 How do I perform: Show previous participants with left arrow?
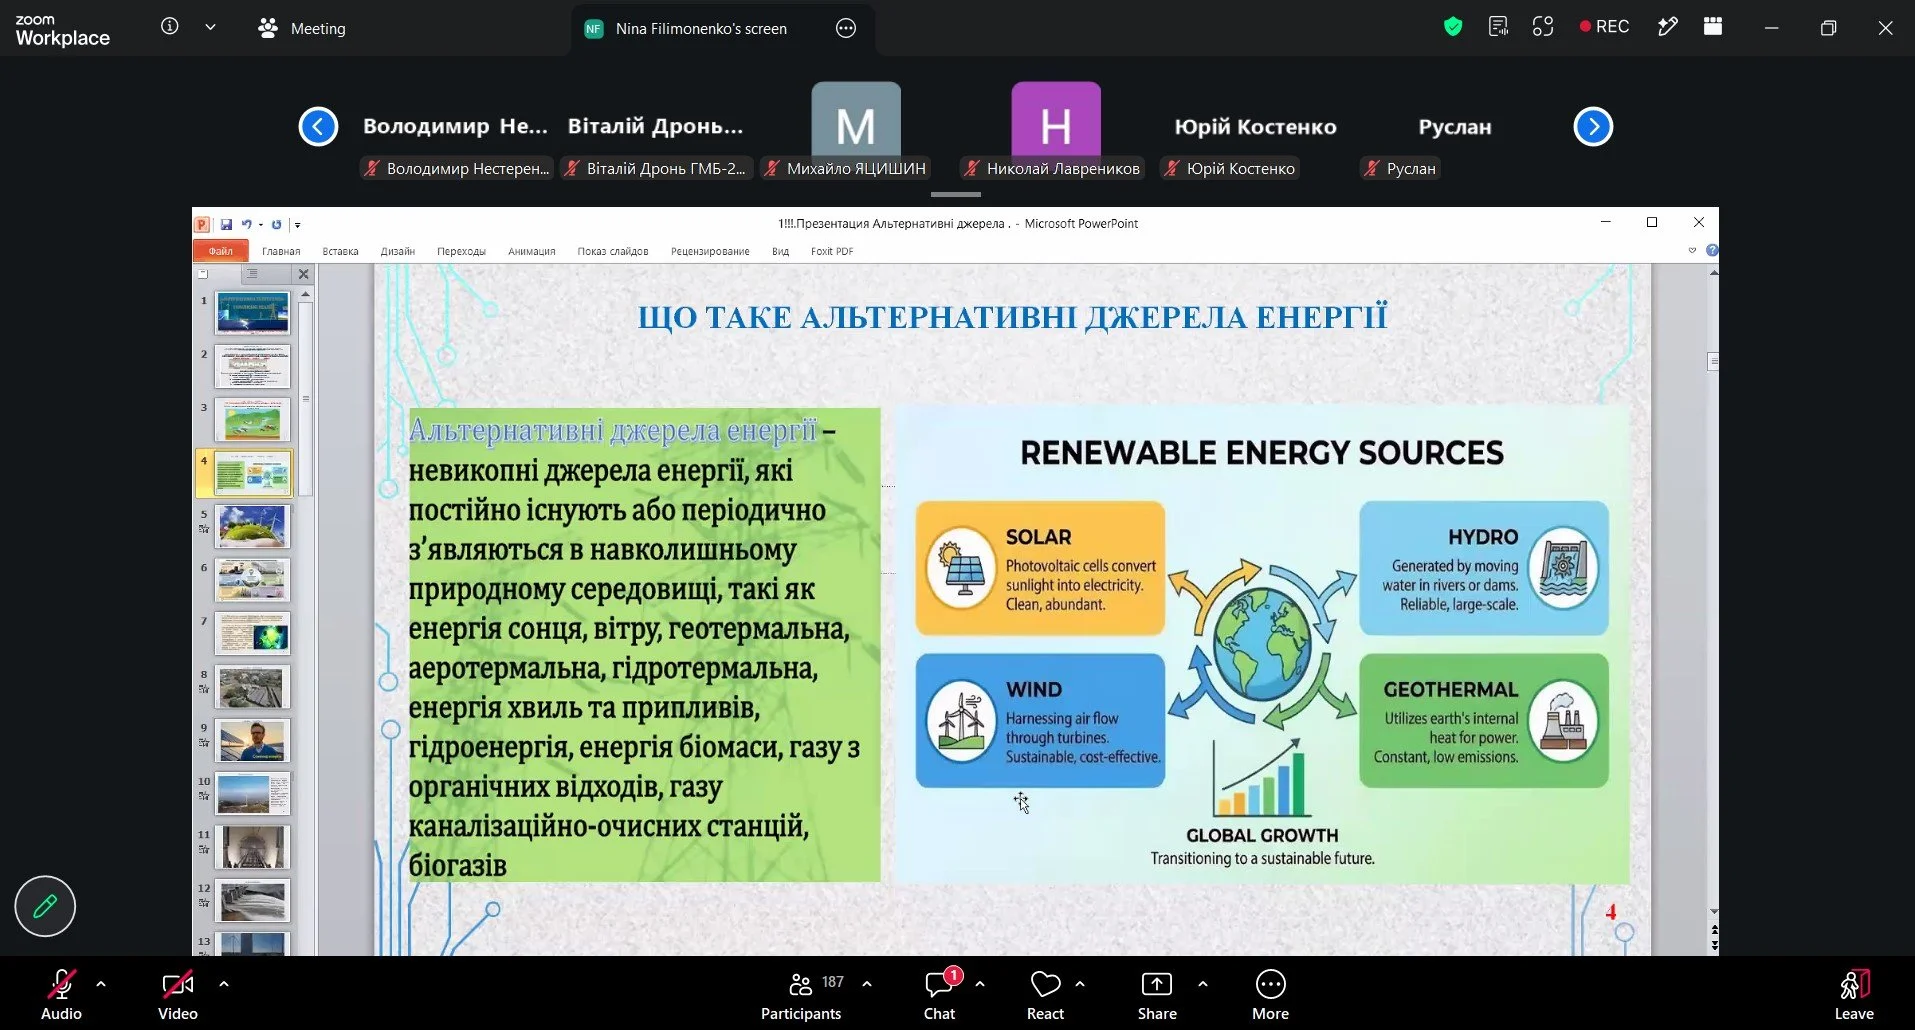point(318,127)
